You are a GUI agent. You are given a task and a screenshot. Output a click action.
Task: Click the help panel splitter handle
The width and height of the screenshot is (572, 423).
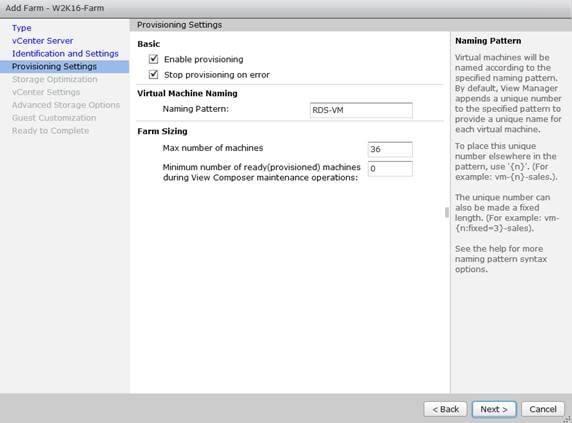tap(447, 212)
